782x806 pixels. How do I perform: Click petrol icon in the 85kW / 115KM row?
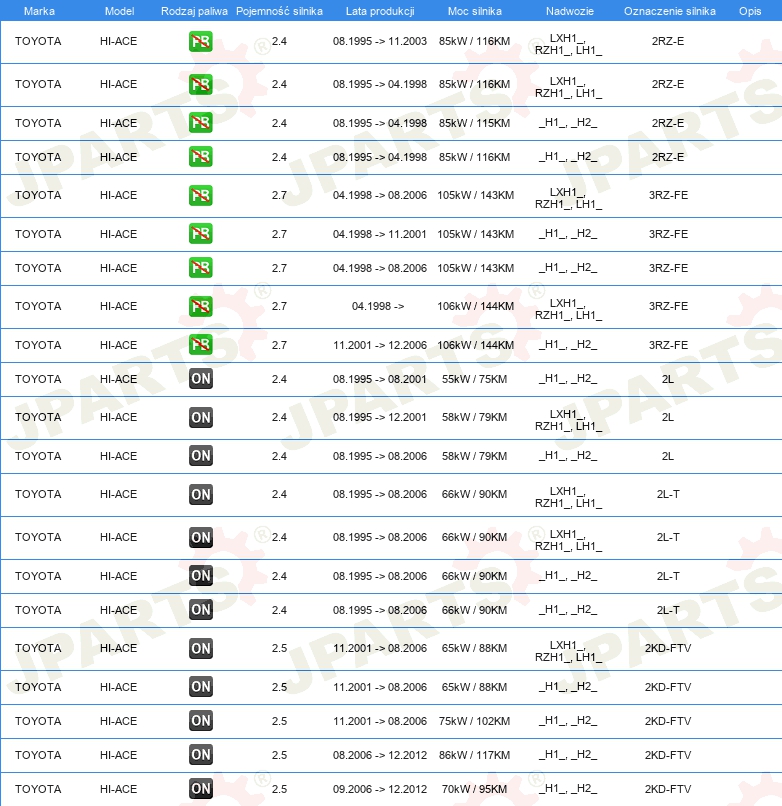(200, 123)
